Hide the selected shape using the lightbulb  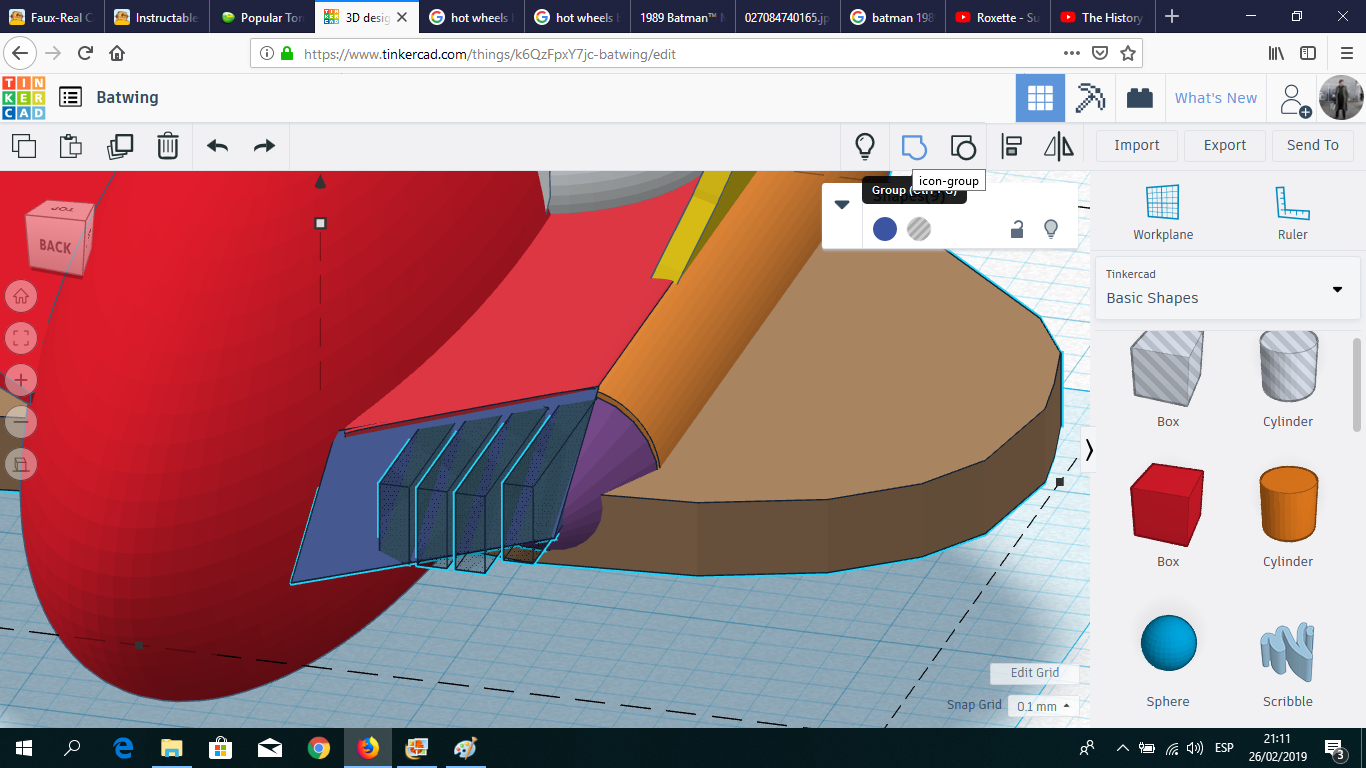tap(1050, 229)
